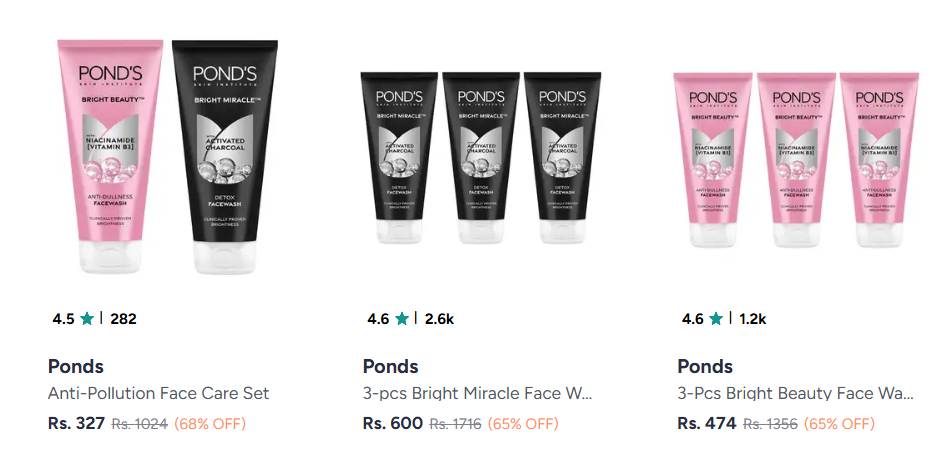Screen dimensions: 952x462
Task: Open Anti-Pollution Face Care Set product
Action: [x=158, y=393]
